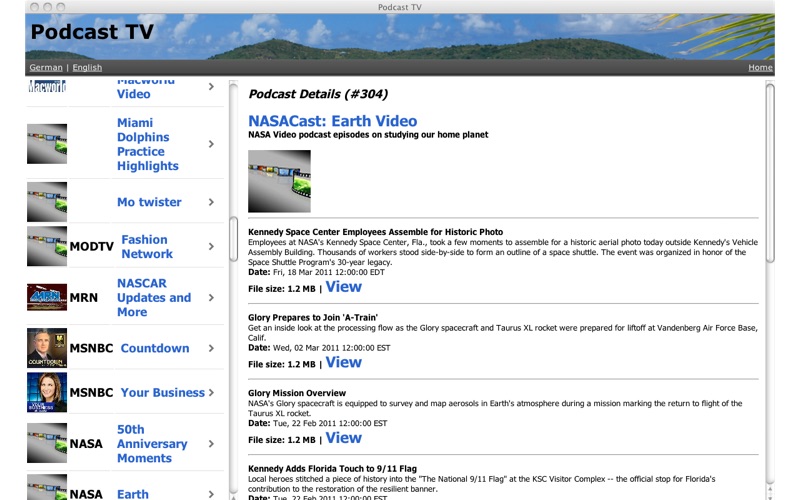Open the MRN NASCAR logo thumbnail
The width and height of the screenshot is (800, 500).
click(x=47, y=297)
